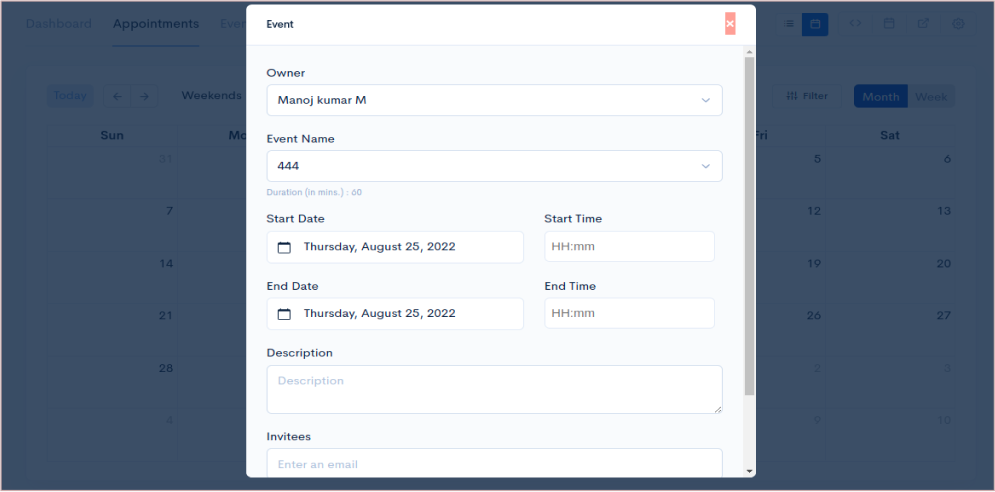Screen dimensions: 995x492
Task: Select the calendar view icon
Action: click(x=815, y=24)
